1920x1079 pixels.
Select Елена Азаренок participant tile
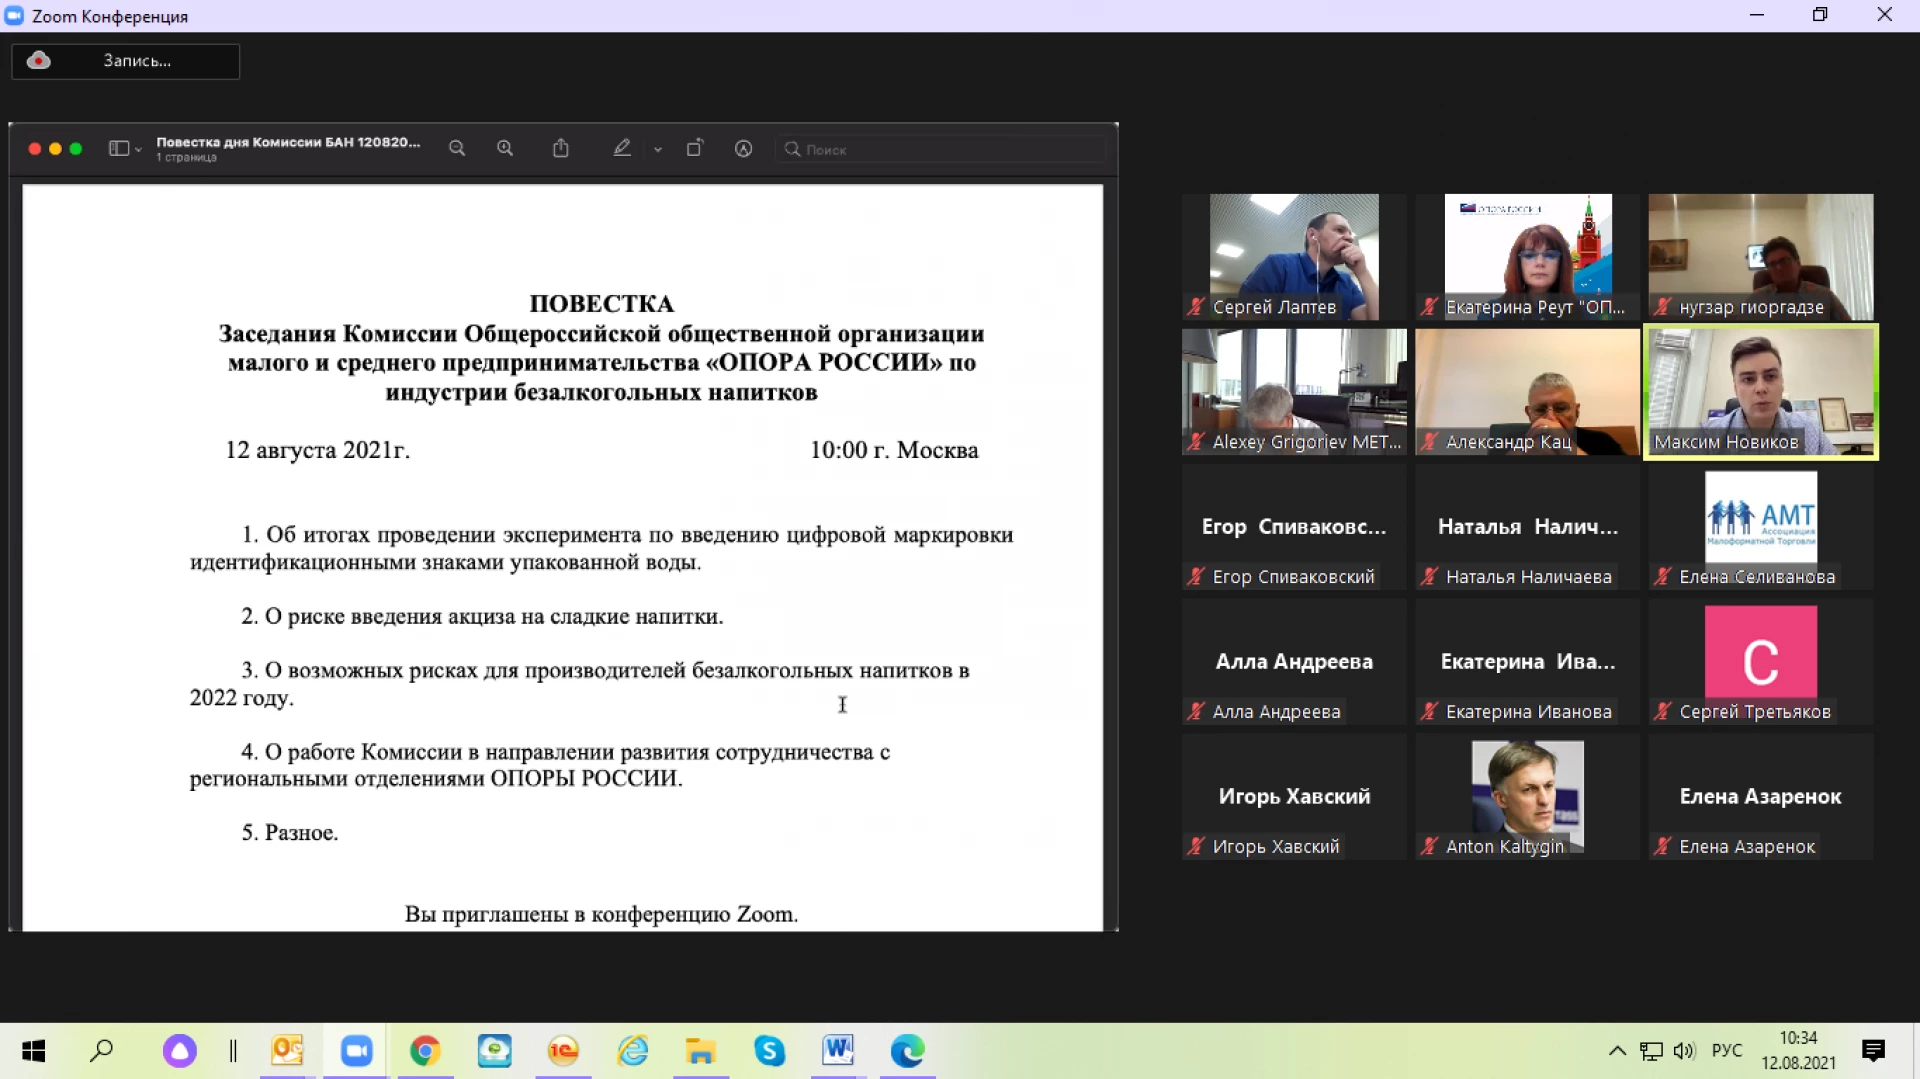[x=1761, y=797]
